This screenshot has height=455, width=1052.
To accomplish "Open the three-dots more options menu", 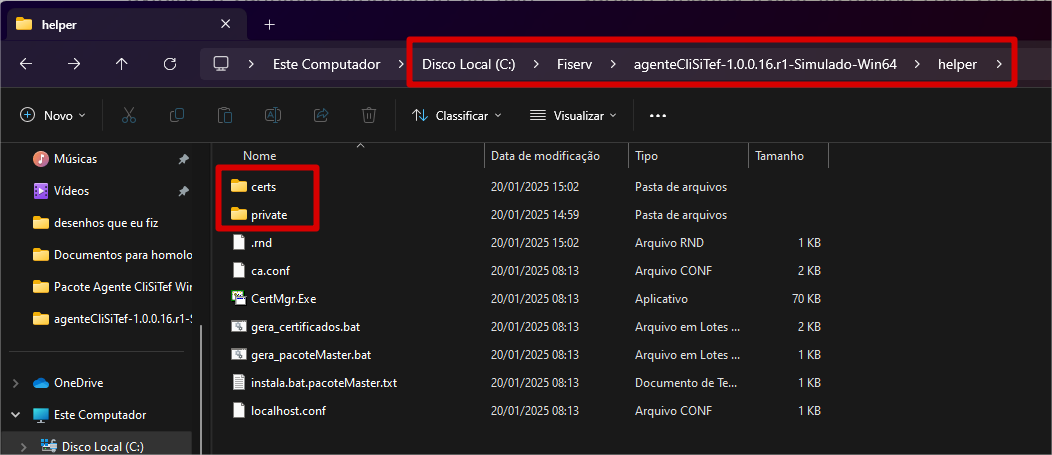I will click(657, 115).
